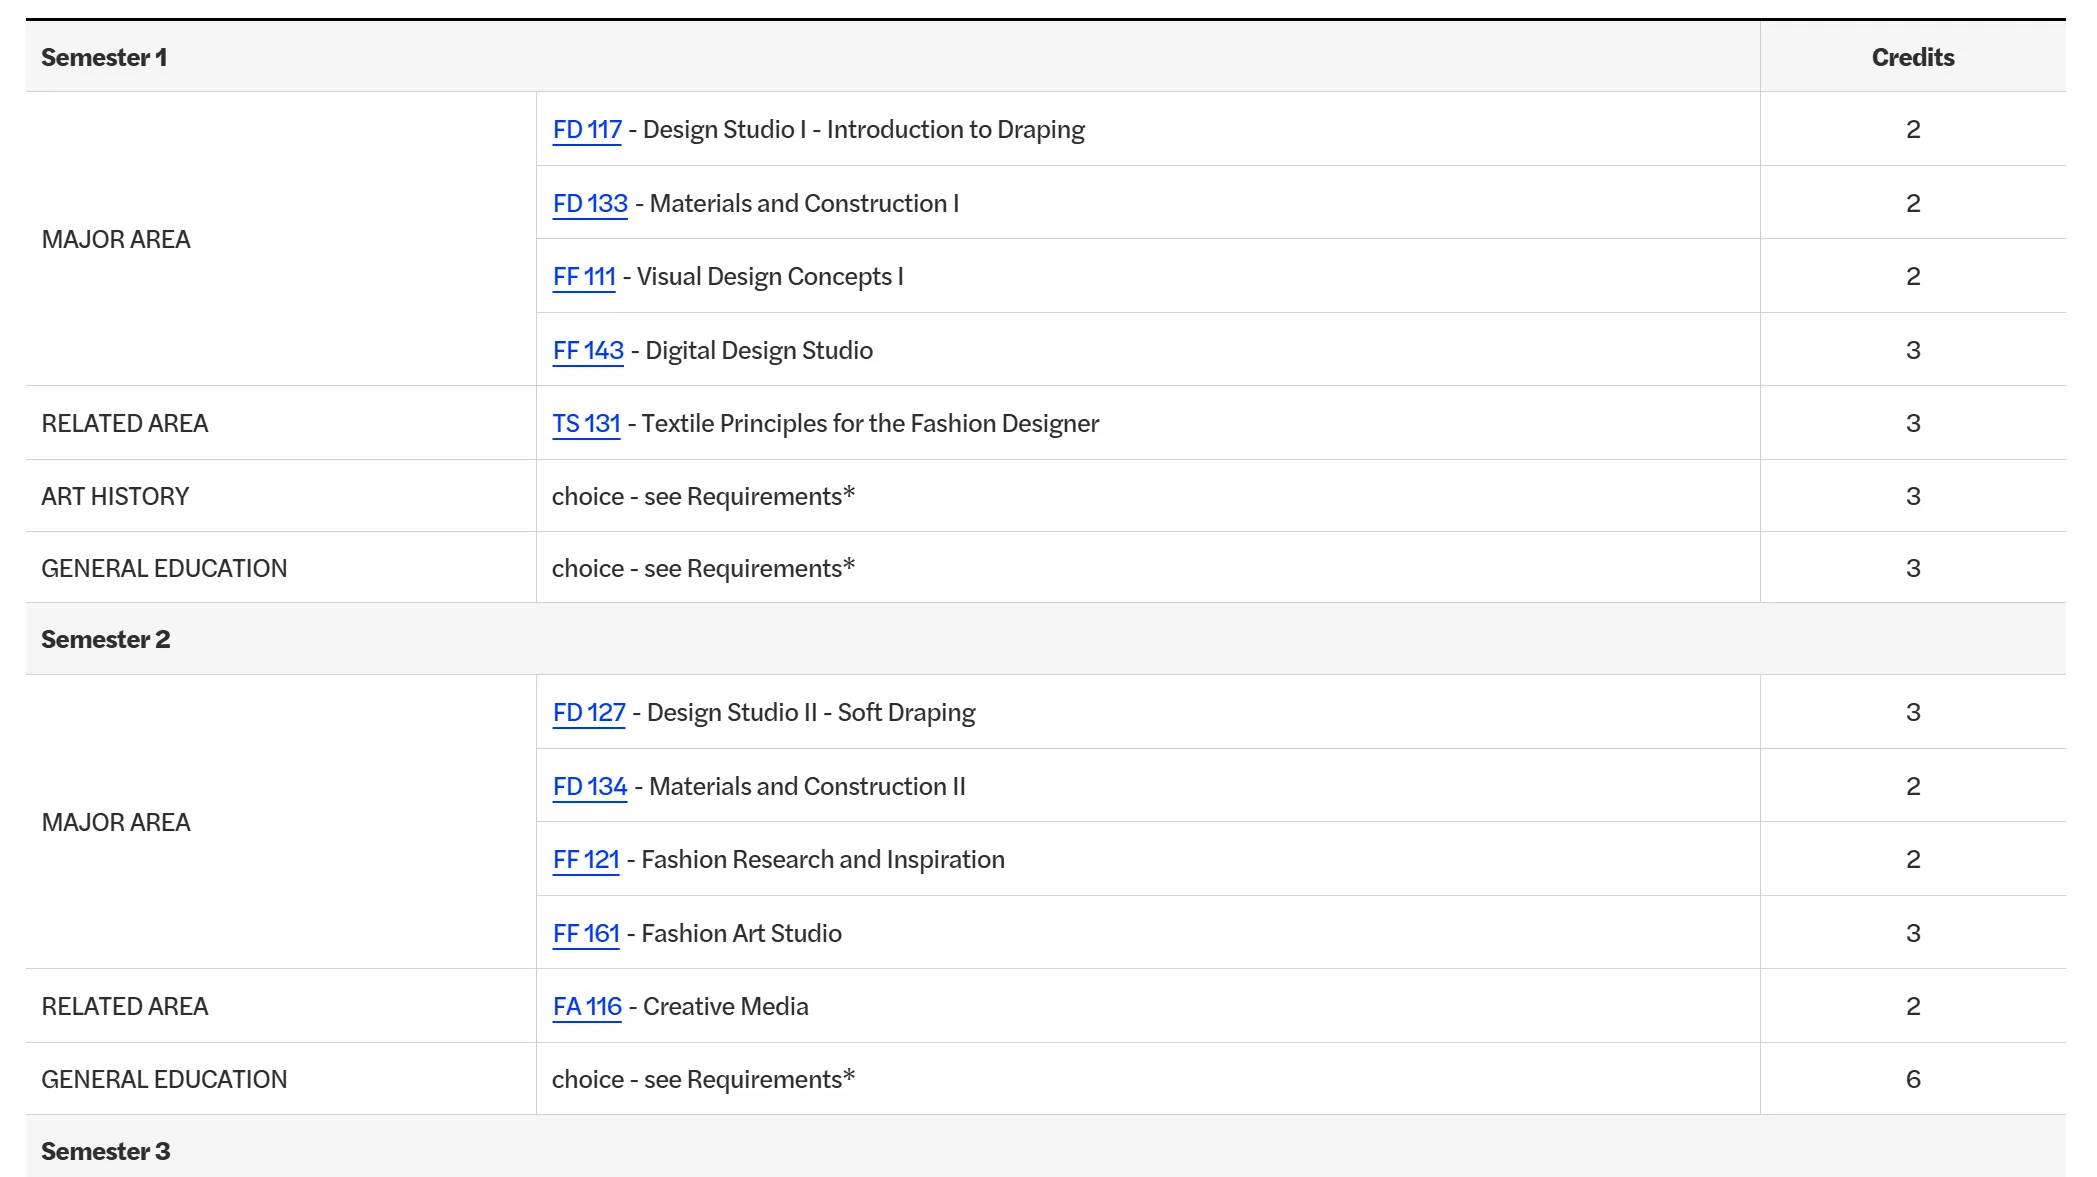The width and height of the screenshot is (2097, 1177).
Task: Click the Semester 1 heading
Action: [104, 58]
